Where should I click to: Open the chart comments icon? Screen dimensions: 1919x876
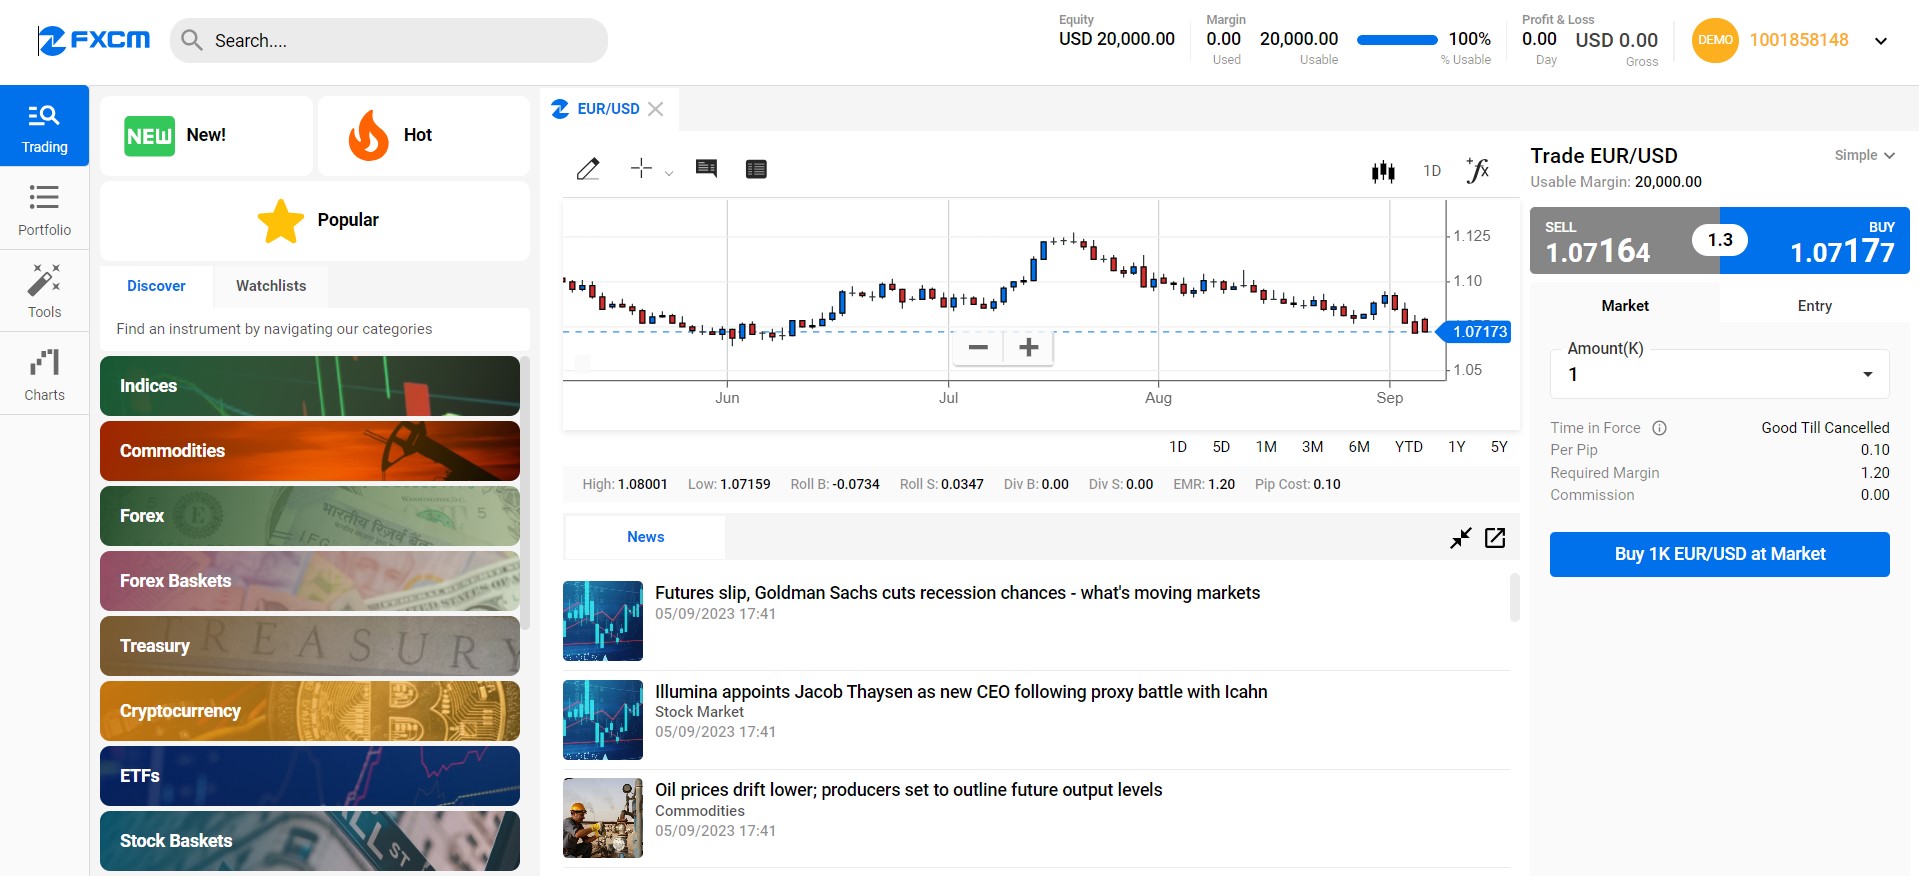pyautogui.click(x=706, y=168)
